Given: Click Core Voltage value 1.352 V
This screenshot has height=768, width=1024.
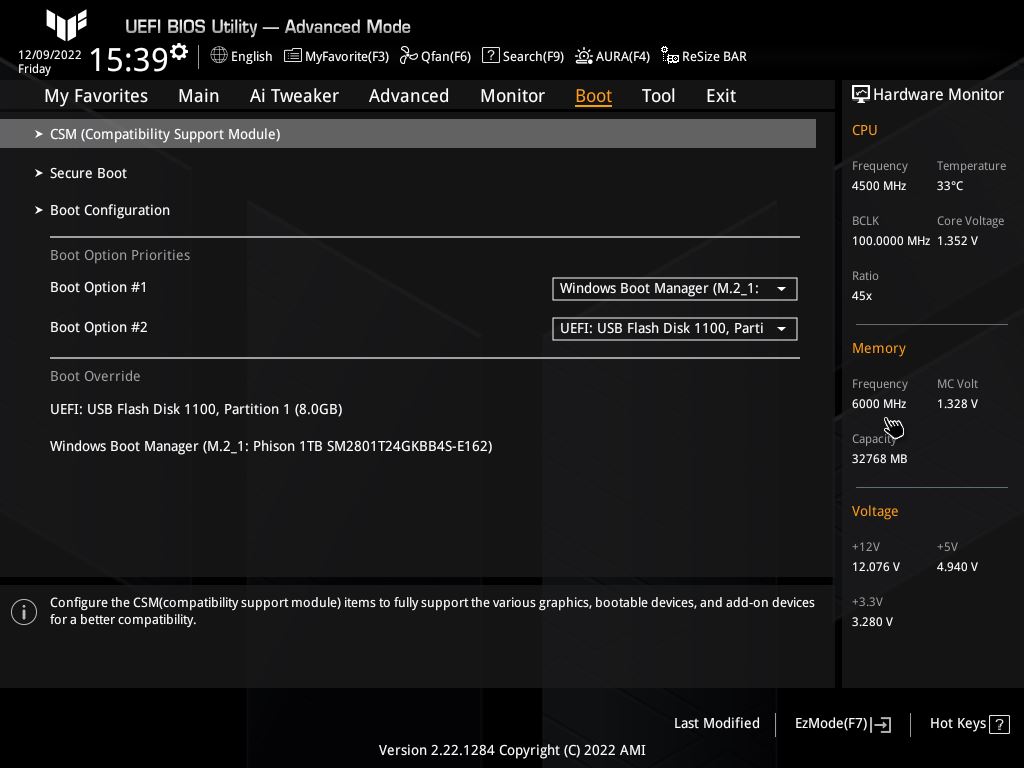Looking at the screenshot, I should (x=957, y=240).
